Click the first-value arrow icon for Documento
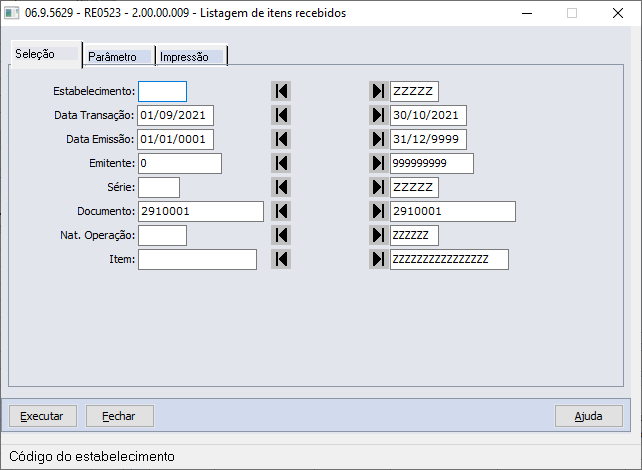This screenshot has height=470, width=642. point(281,211)
